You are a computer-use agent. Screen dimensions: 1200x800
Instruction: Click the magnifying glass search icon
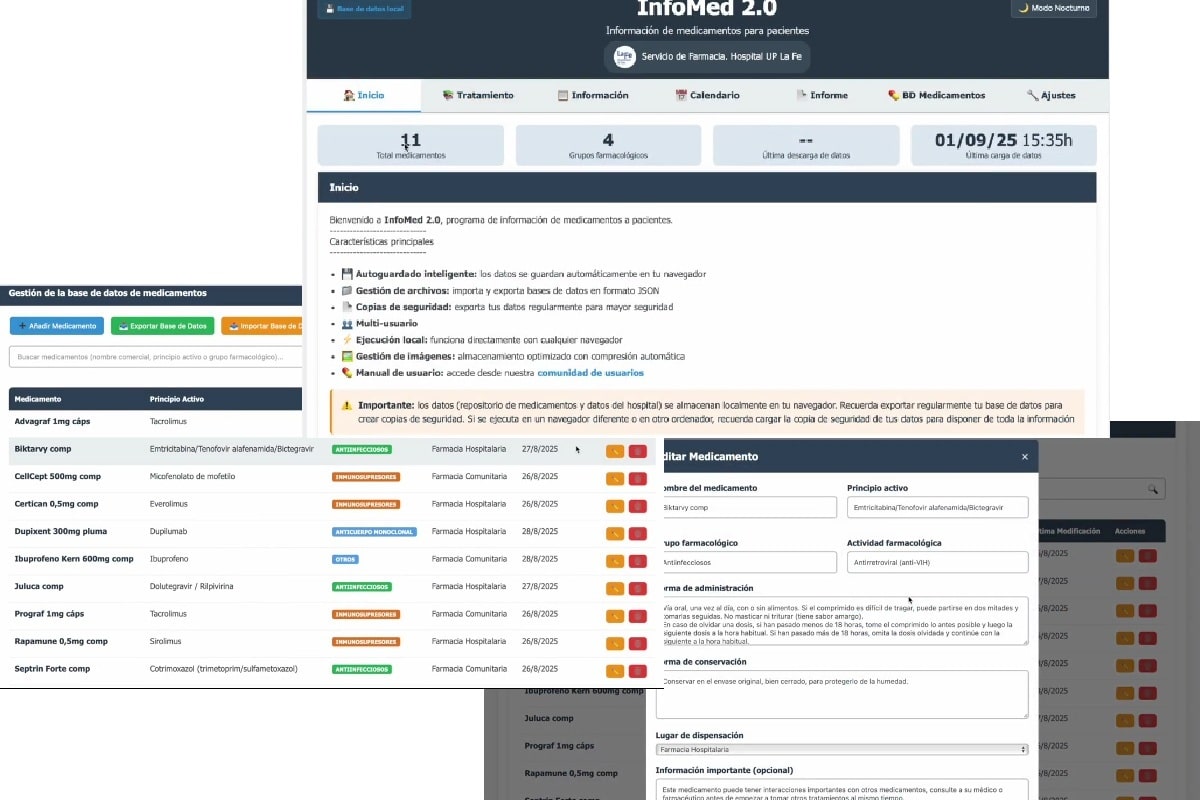[x=1154, y=489]
